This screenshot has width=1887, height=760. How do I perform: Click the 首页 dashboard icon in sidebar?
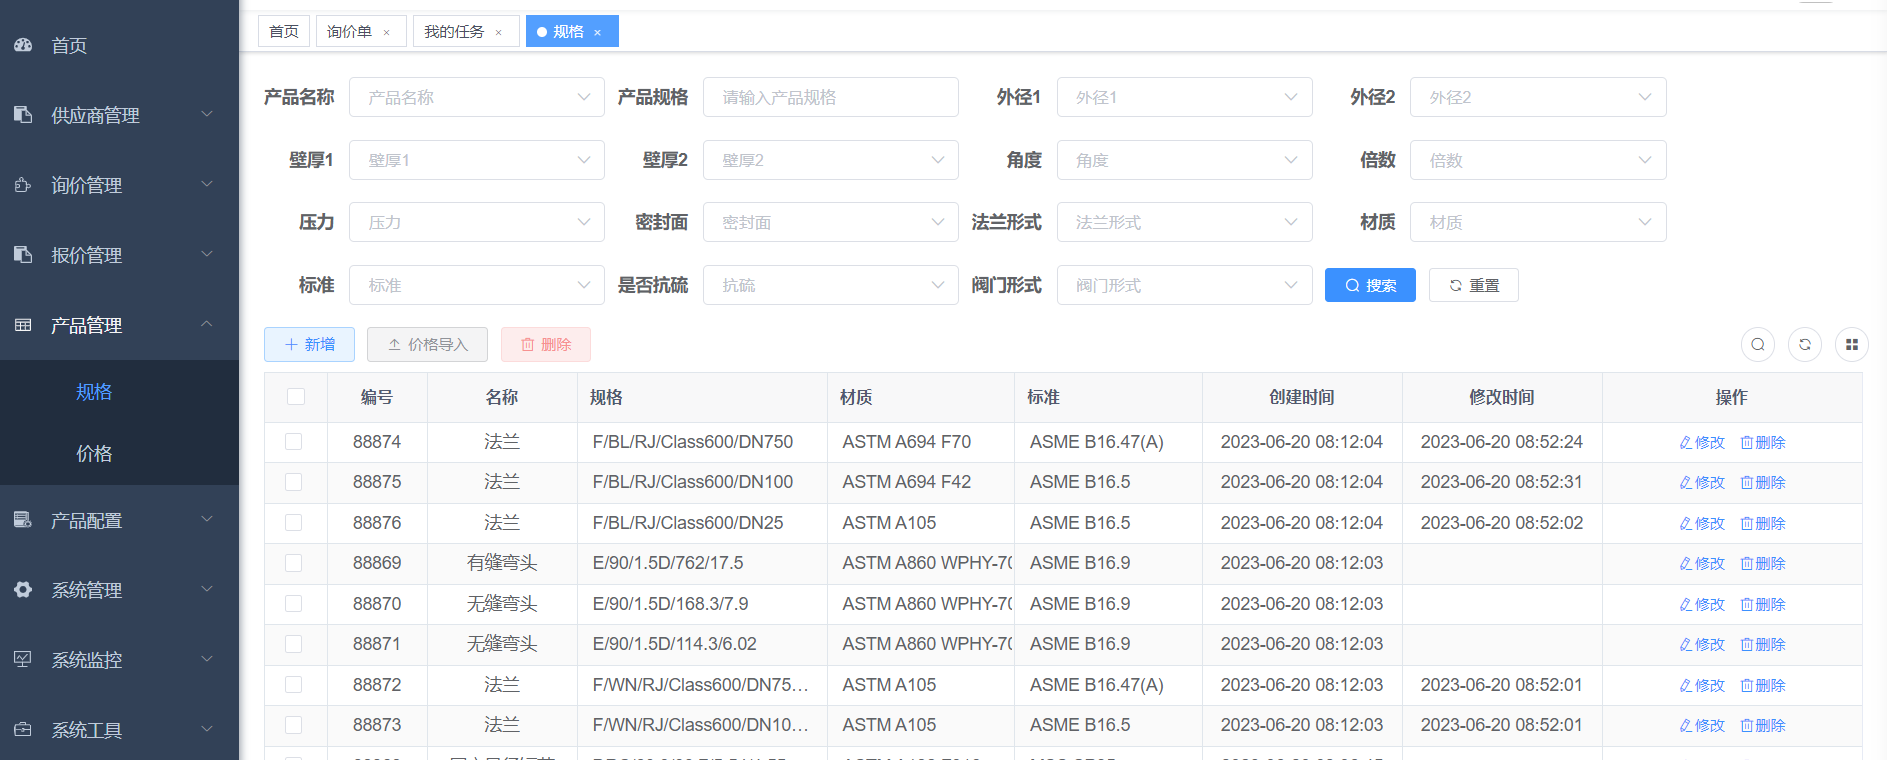[23, 45]
